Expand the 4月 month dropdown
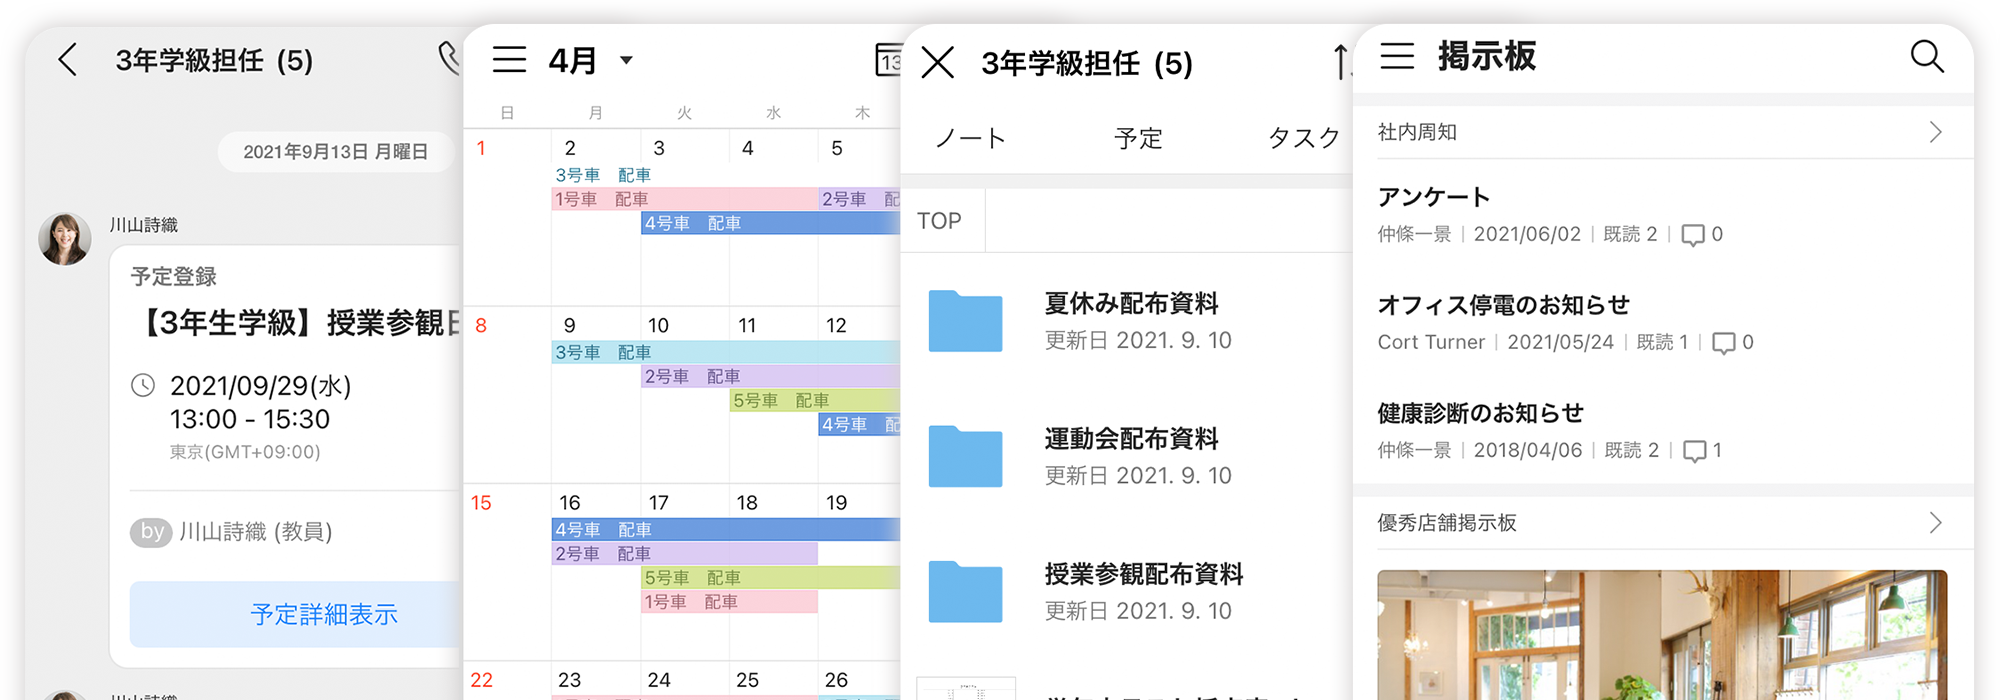2000x700 pixels. pos(626,61)
